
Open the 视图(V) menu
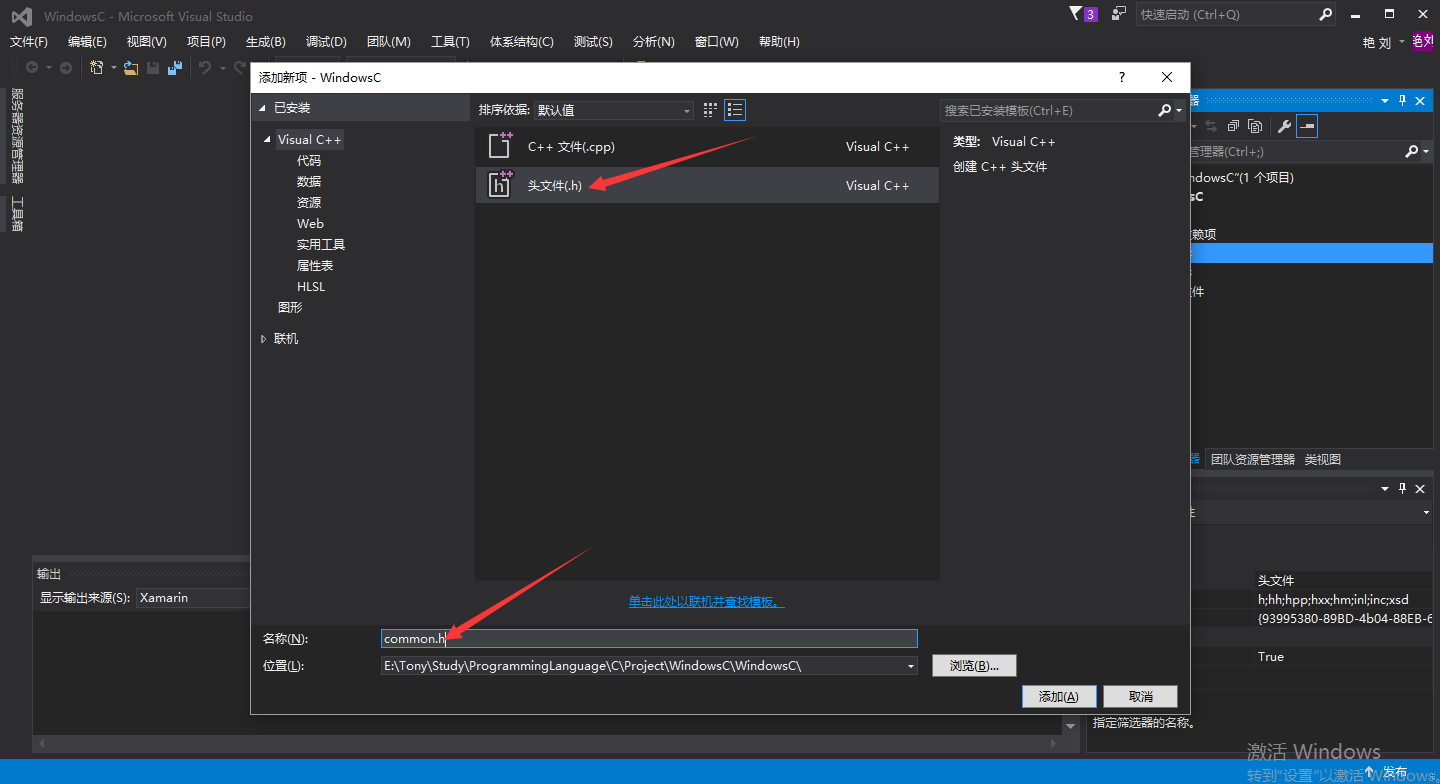pyautogui.click(x=146, y=42)
